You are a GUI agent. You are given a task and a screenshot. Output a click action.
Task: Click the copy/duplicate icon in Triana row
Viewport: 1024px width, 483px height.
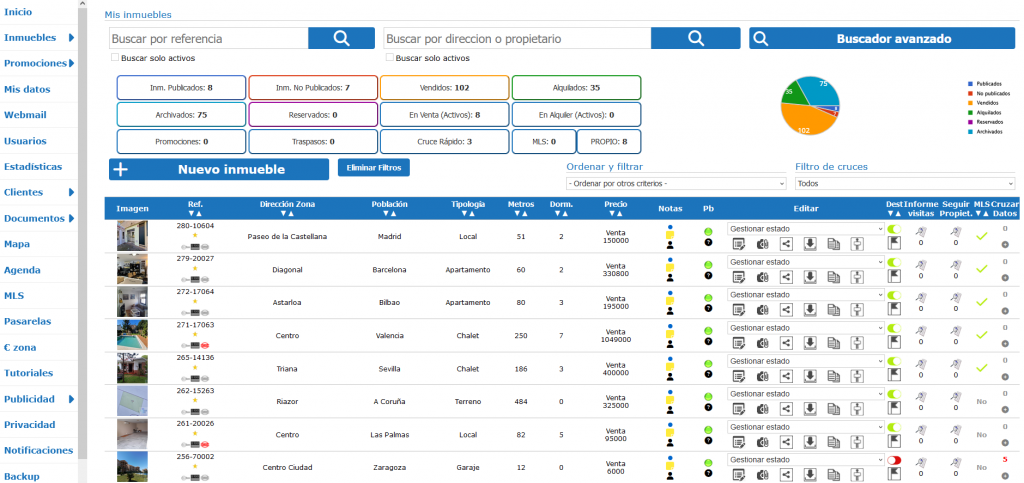(833, 375)
